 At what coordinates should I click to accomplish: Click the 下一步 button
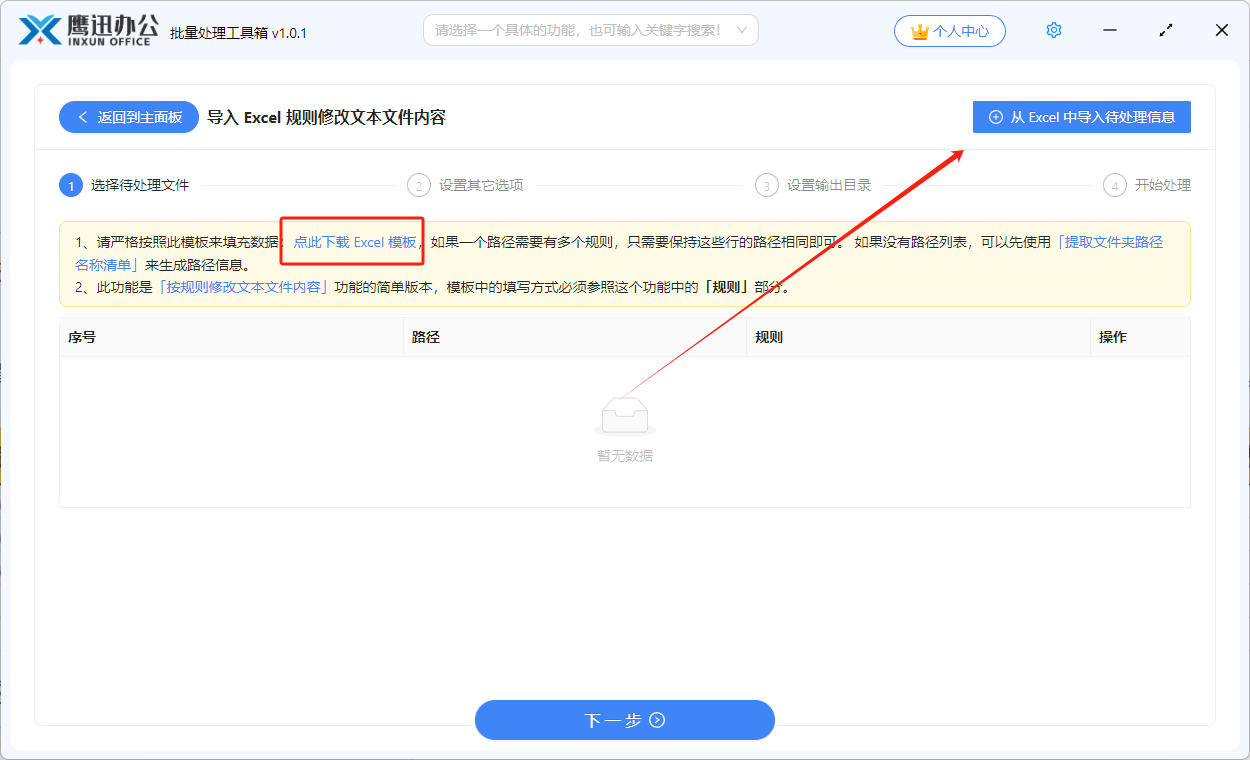point(624,720)
